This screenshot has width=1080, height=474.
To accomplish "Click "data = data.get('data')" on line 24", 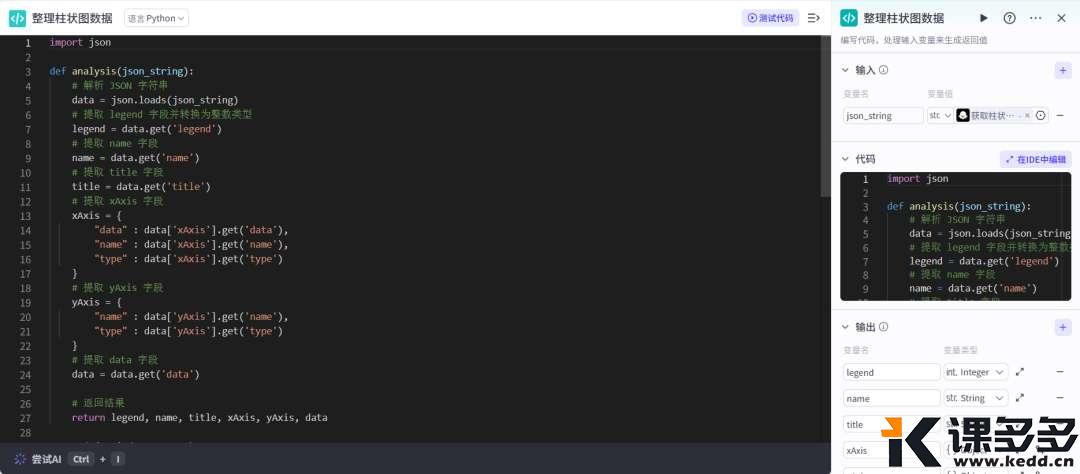I will coord(136,375).
